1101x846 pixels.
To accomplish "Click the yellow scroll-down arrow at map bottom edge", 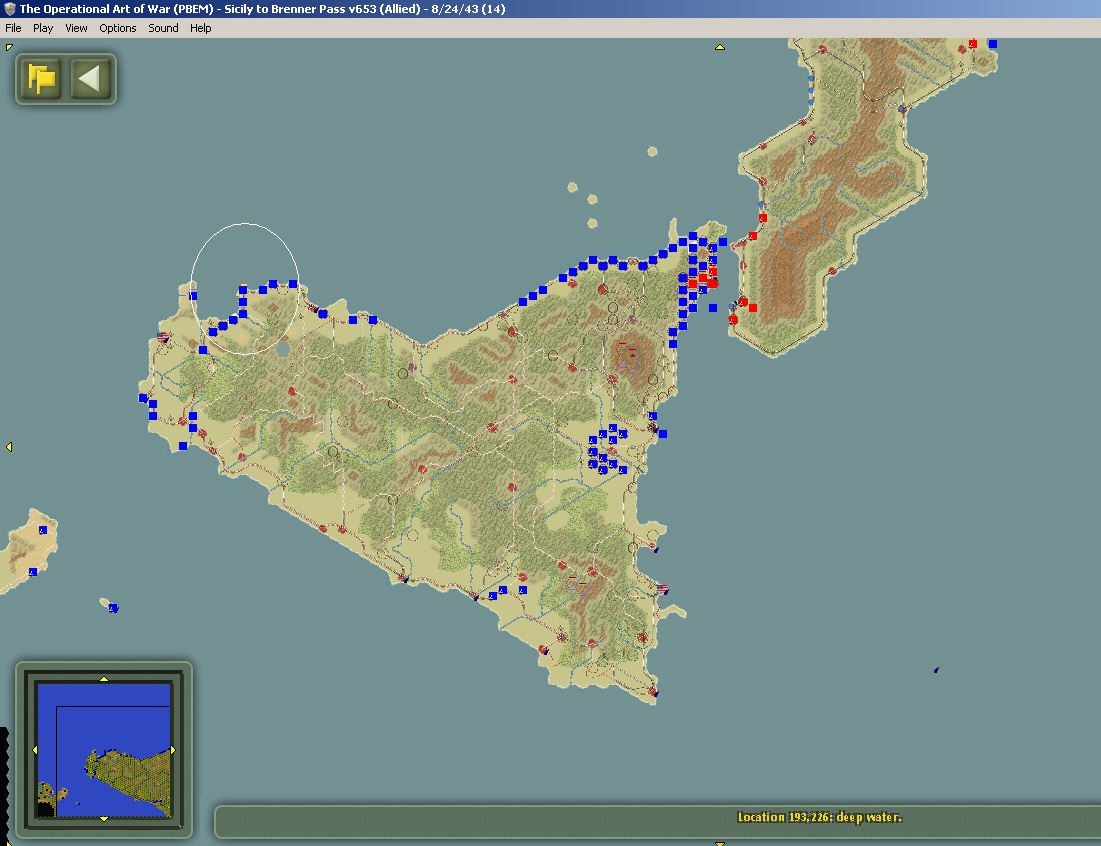I will 720,842.
